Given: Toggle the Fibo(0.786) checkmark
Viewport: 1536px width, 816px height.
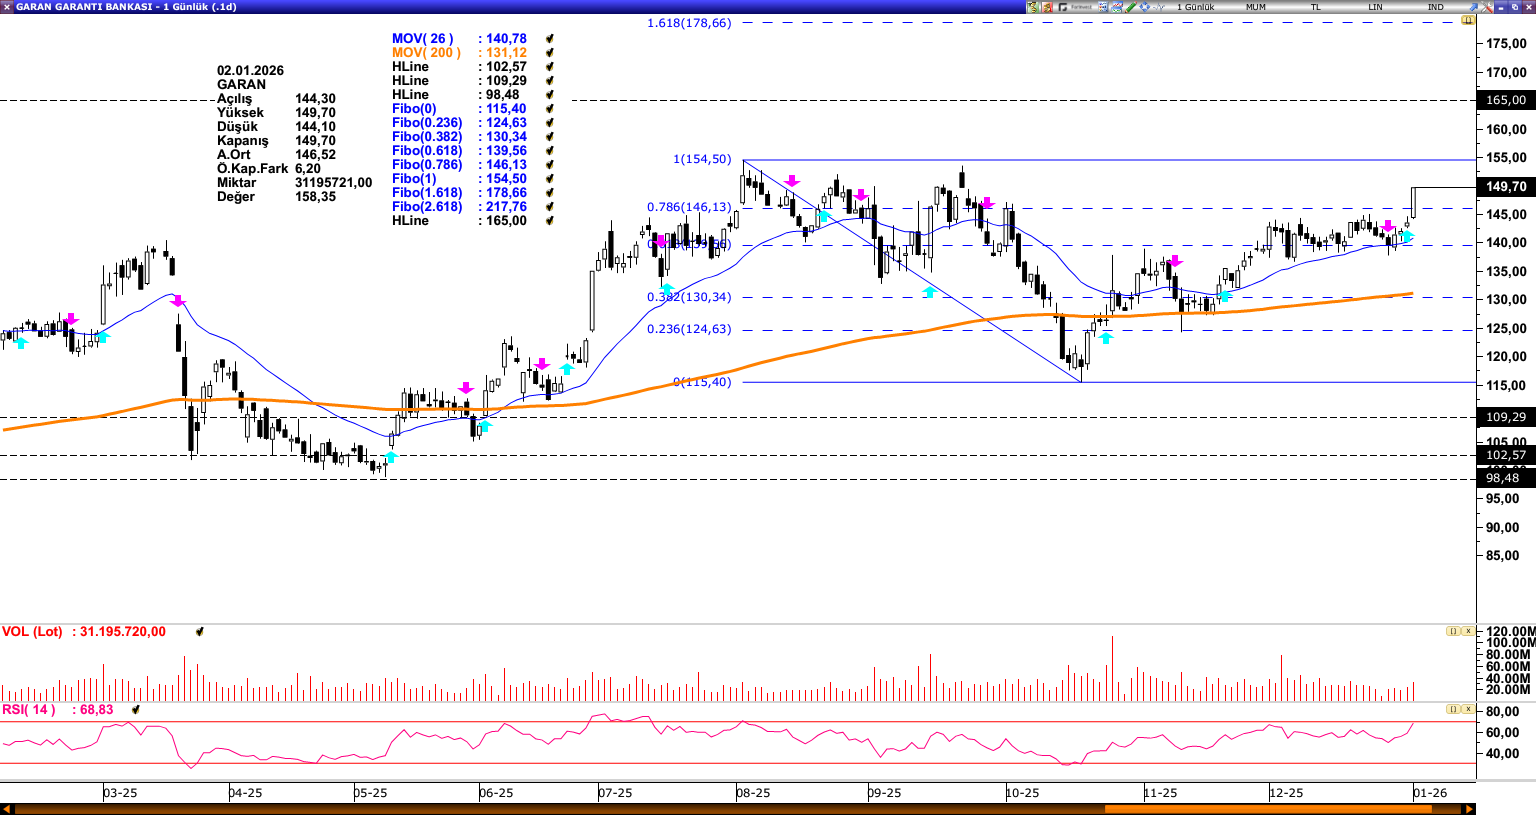Looking at the screenshot, I should point(550,165).
